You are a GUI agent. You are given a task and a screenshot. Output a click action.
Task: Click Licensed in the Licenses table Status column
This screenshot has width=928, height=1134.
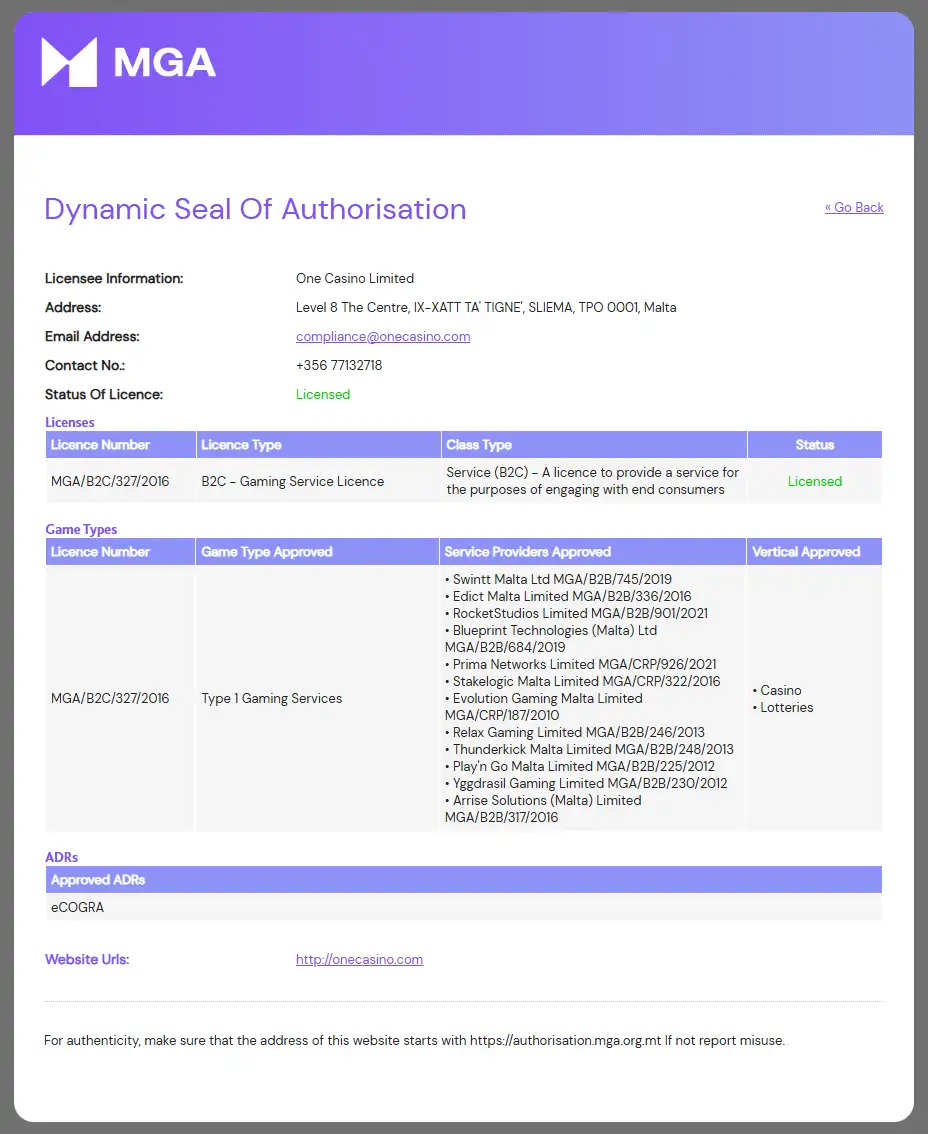point(814,482)
